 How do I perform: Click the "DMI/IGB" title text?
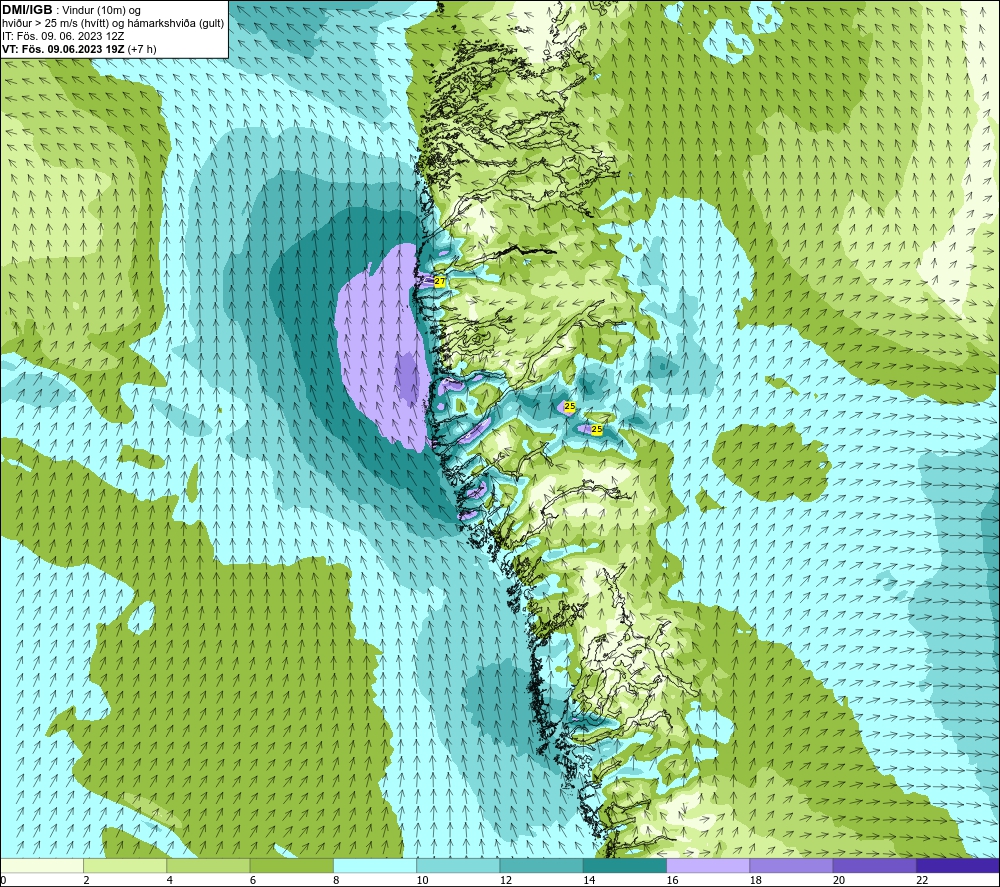[x=27, y=10]
